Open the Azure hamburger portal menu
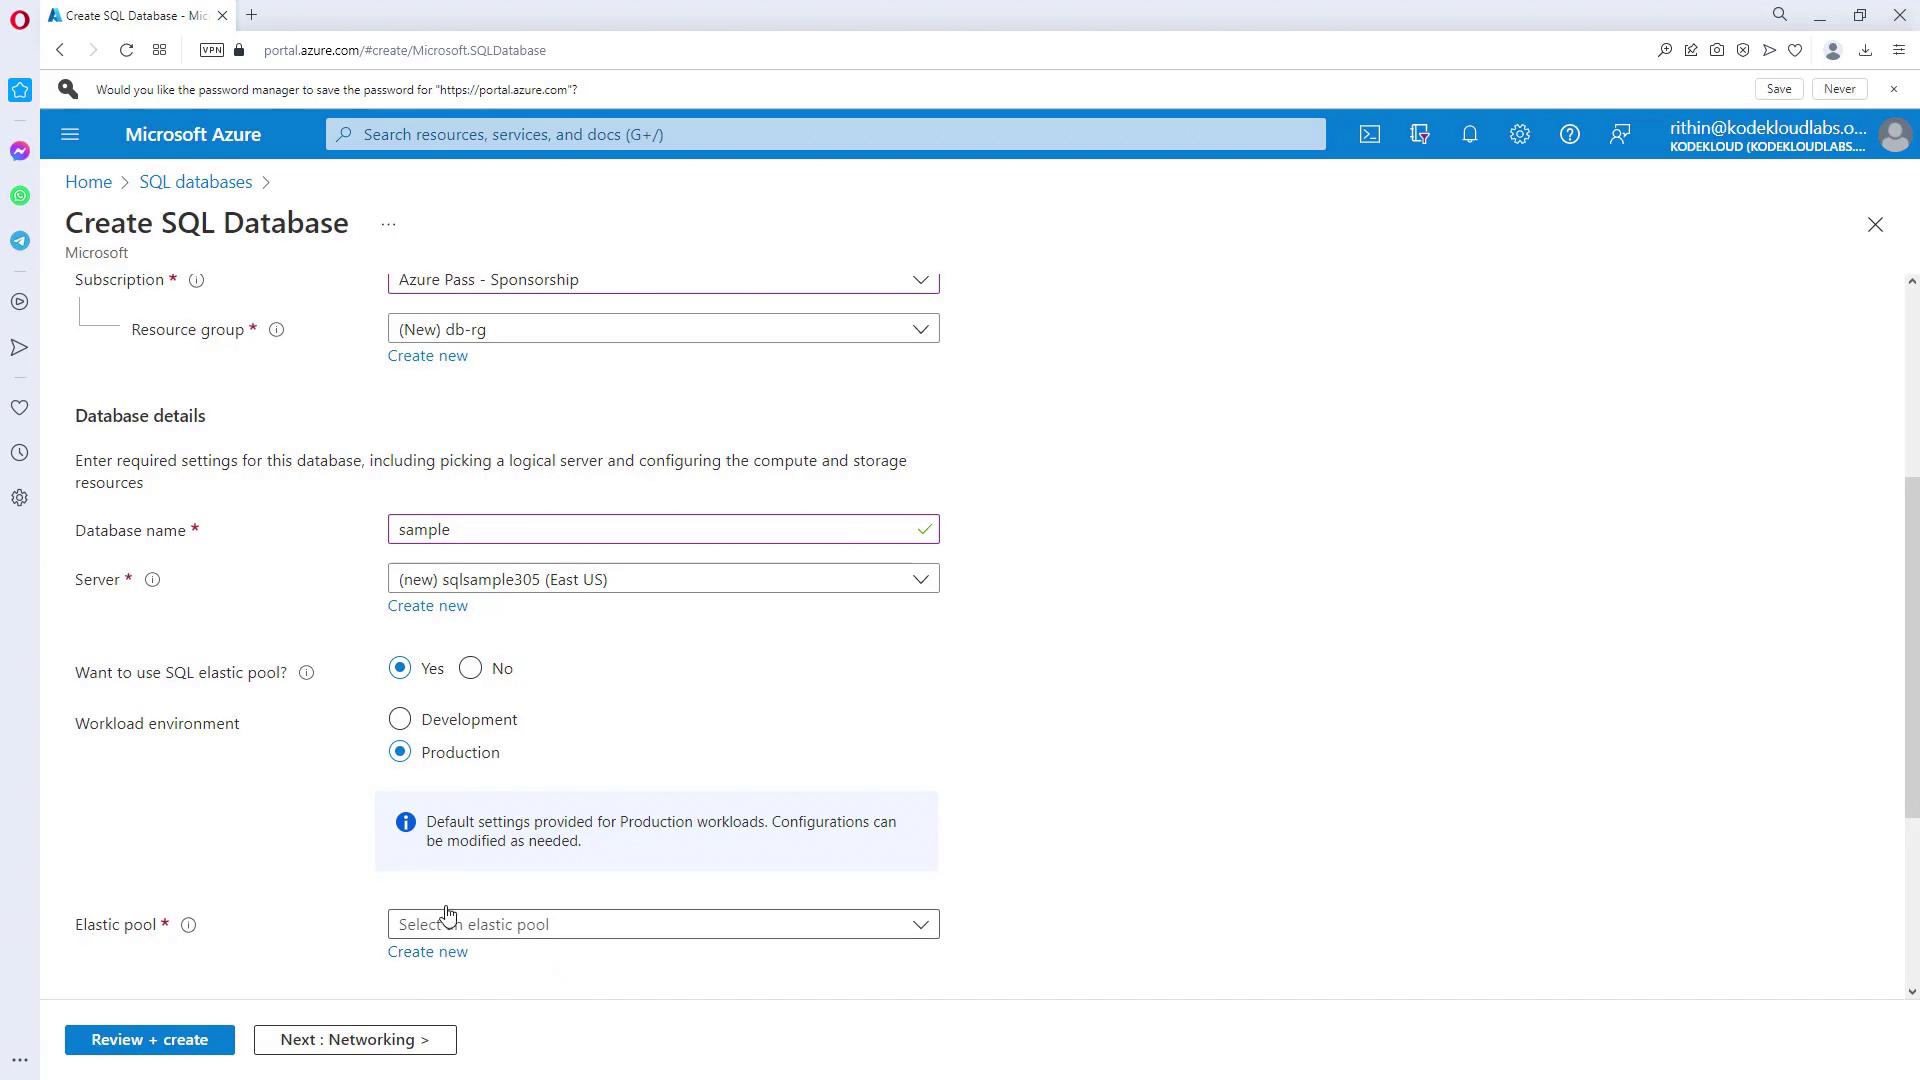Image resolution: width=1920 pixels, height=1080 pixels. click(x=70, y=134)
